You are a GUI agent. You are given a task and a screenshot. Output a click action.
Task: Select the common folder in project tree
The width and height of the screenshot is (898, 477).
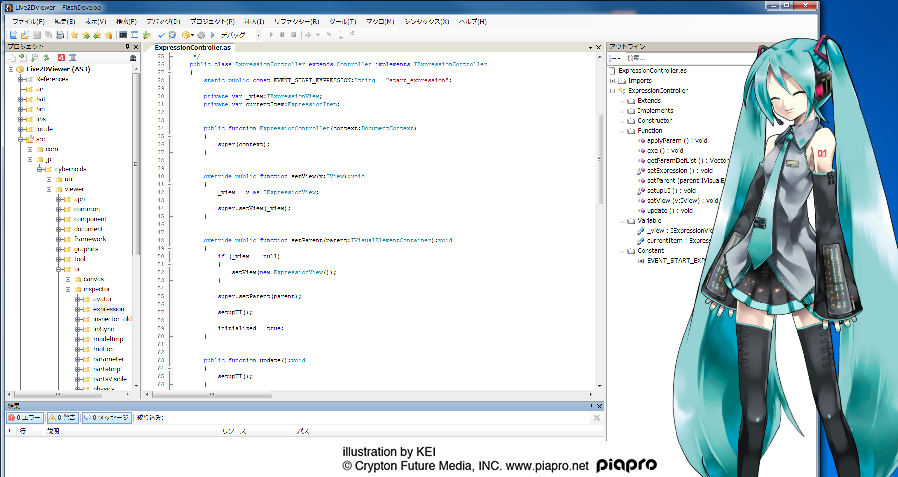86,209
